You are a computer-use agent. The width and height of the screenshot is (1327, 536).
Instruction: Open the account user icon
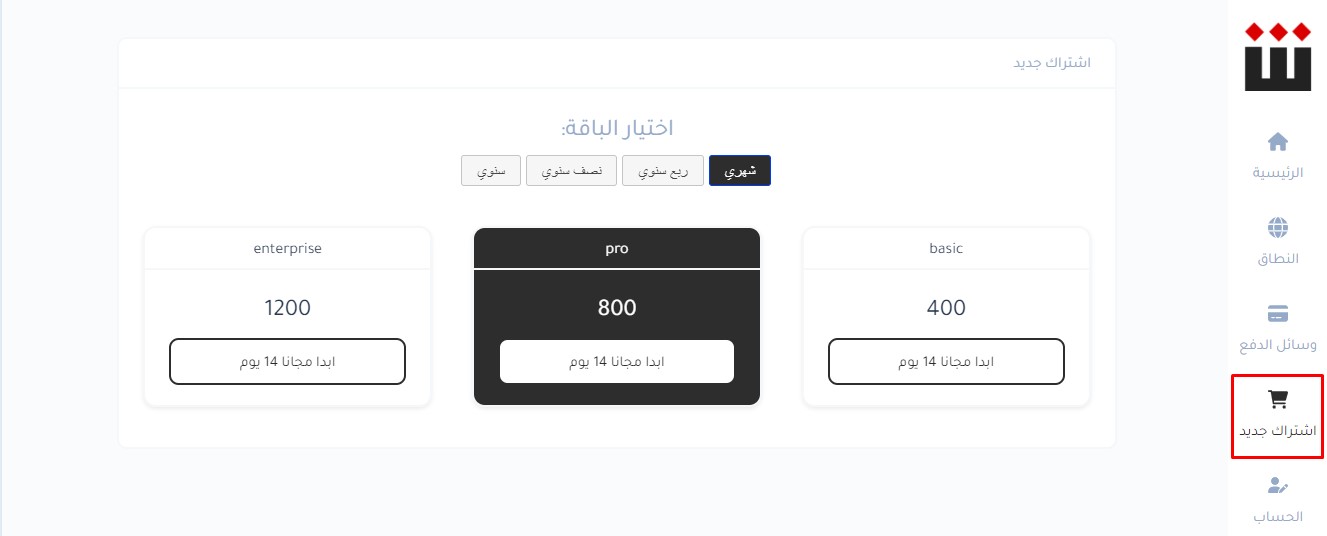coord(1277,486)
